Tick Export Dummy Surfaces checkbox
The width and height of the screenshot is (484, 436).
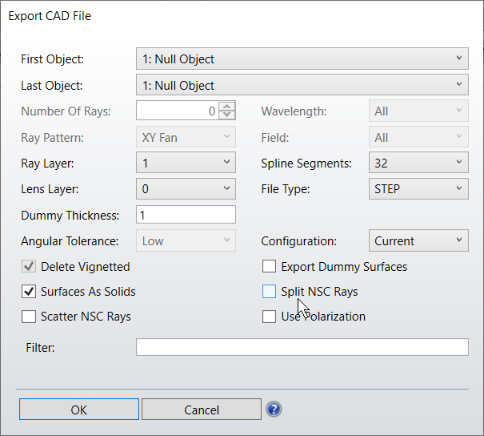point(269,266)
